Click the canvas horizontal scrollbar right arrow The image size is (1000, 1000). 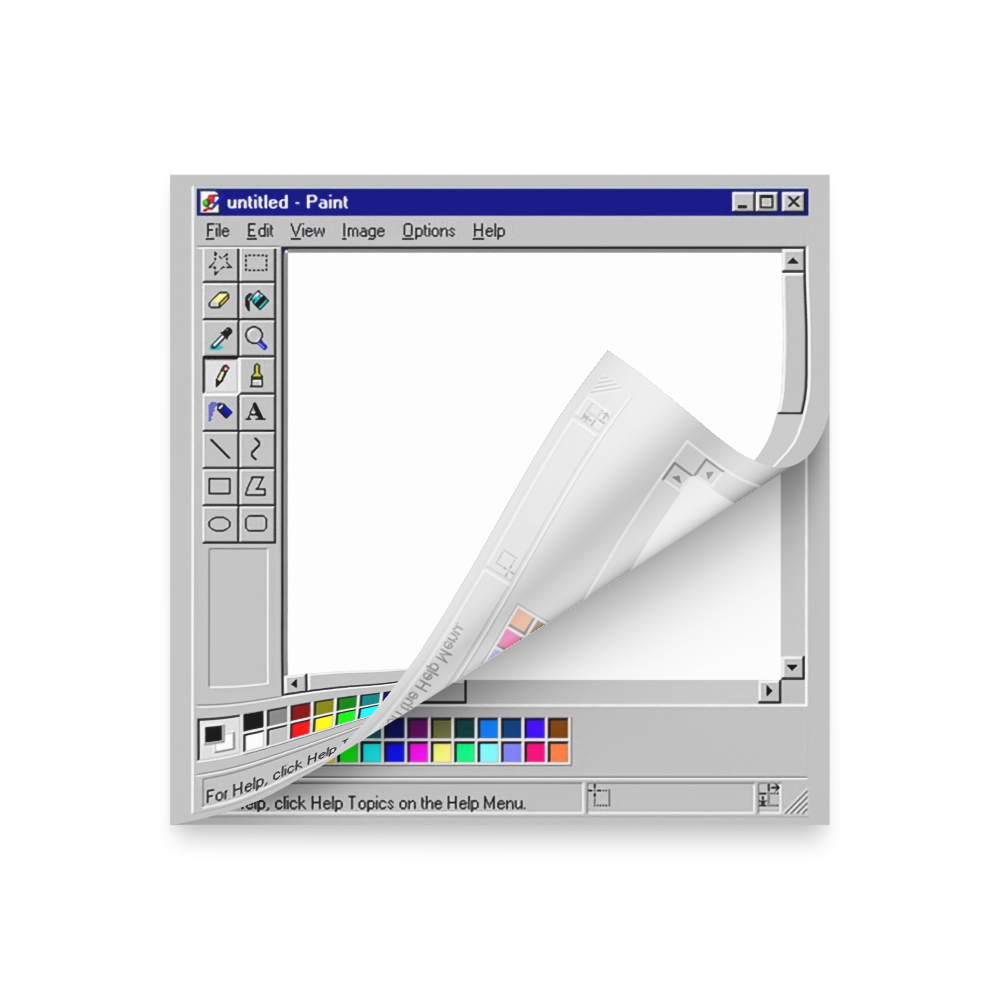pyautogui.click(x=767, y=690)
